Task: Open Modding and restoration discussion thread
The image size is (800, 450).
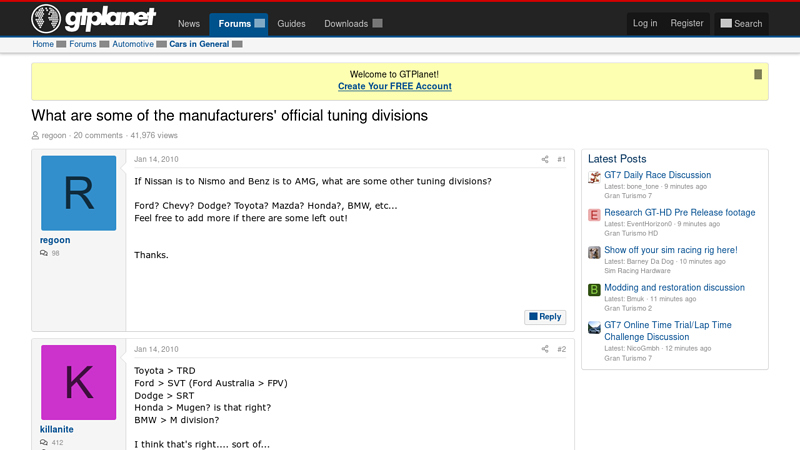Action: 674,288
